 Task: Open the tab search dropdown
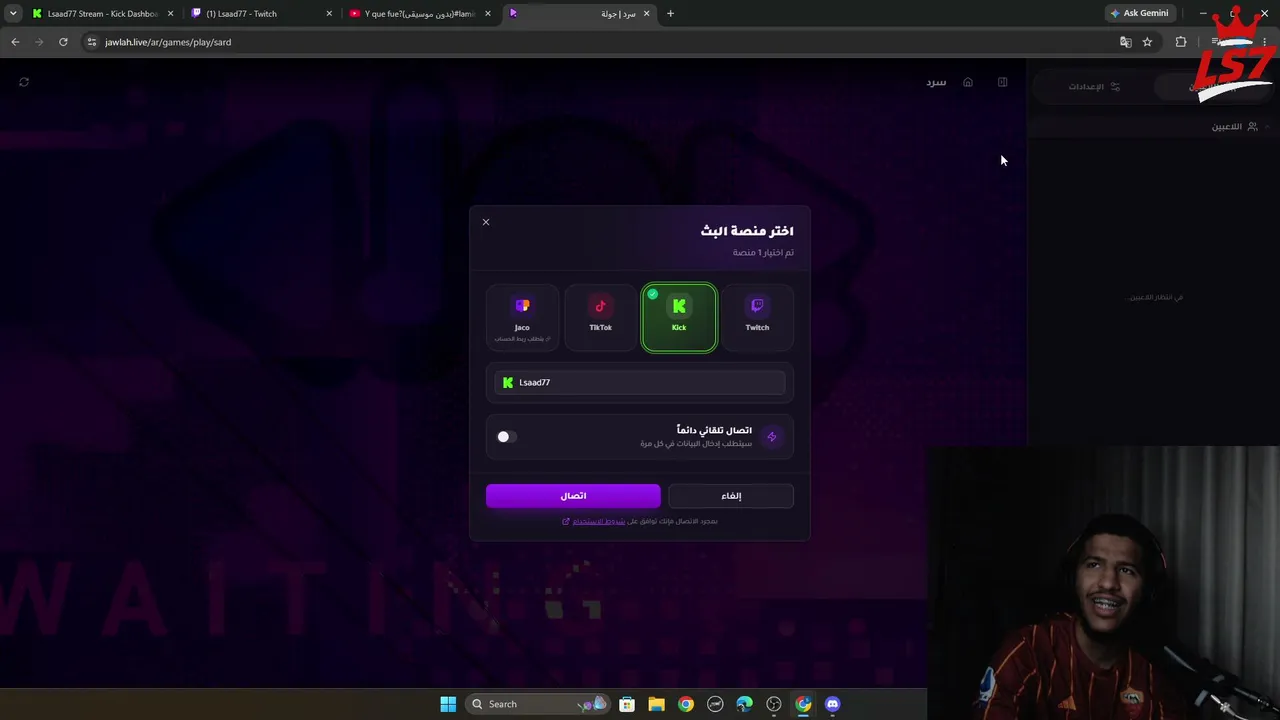click(x=13, y=14)
